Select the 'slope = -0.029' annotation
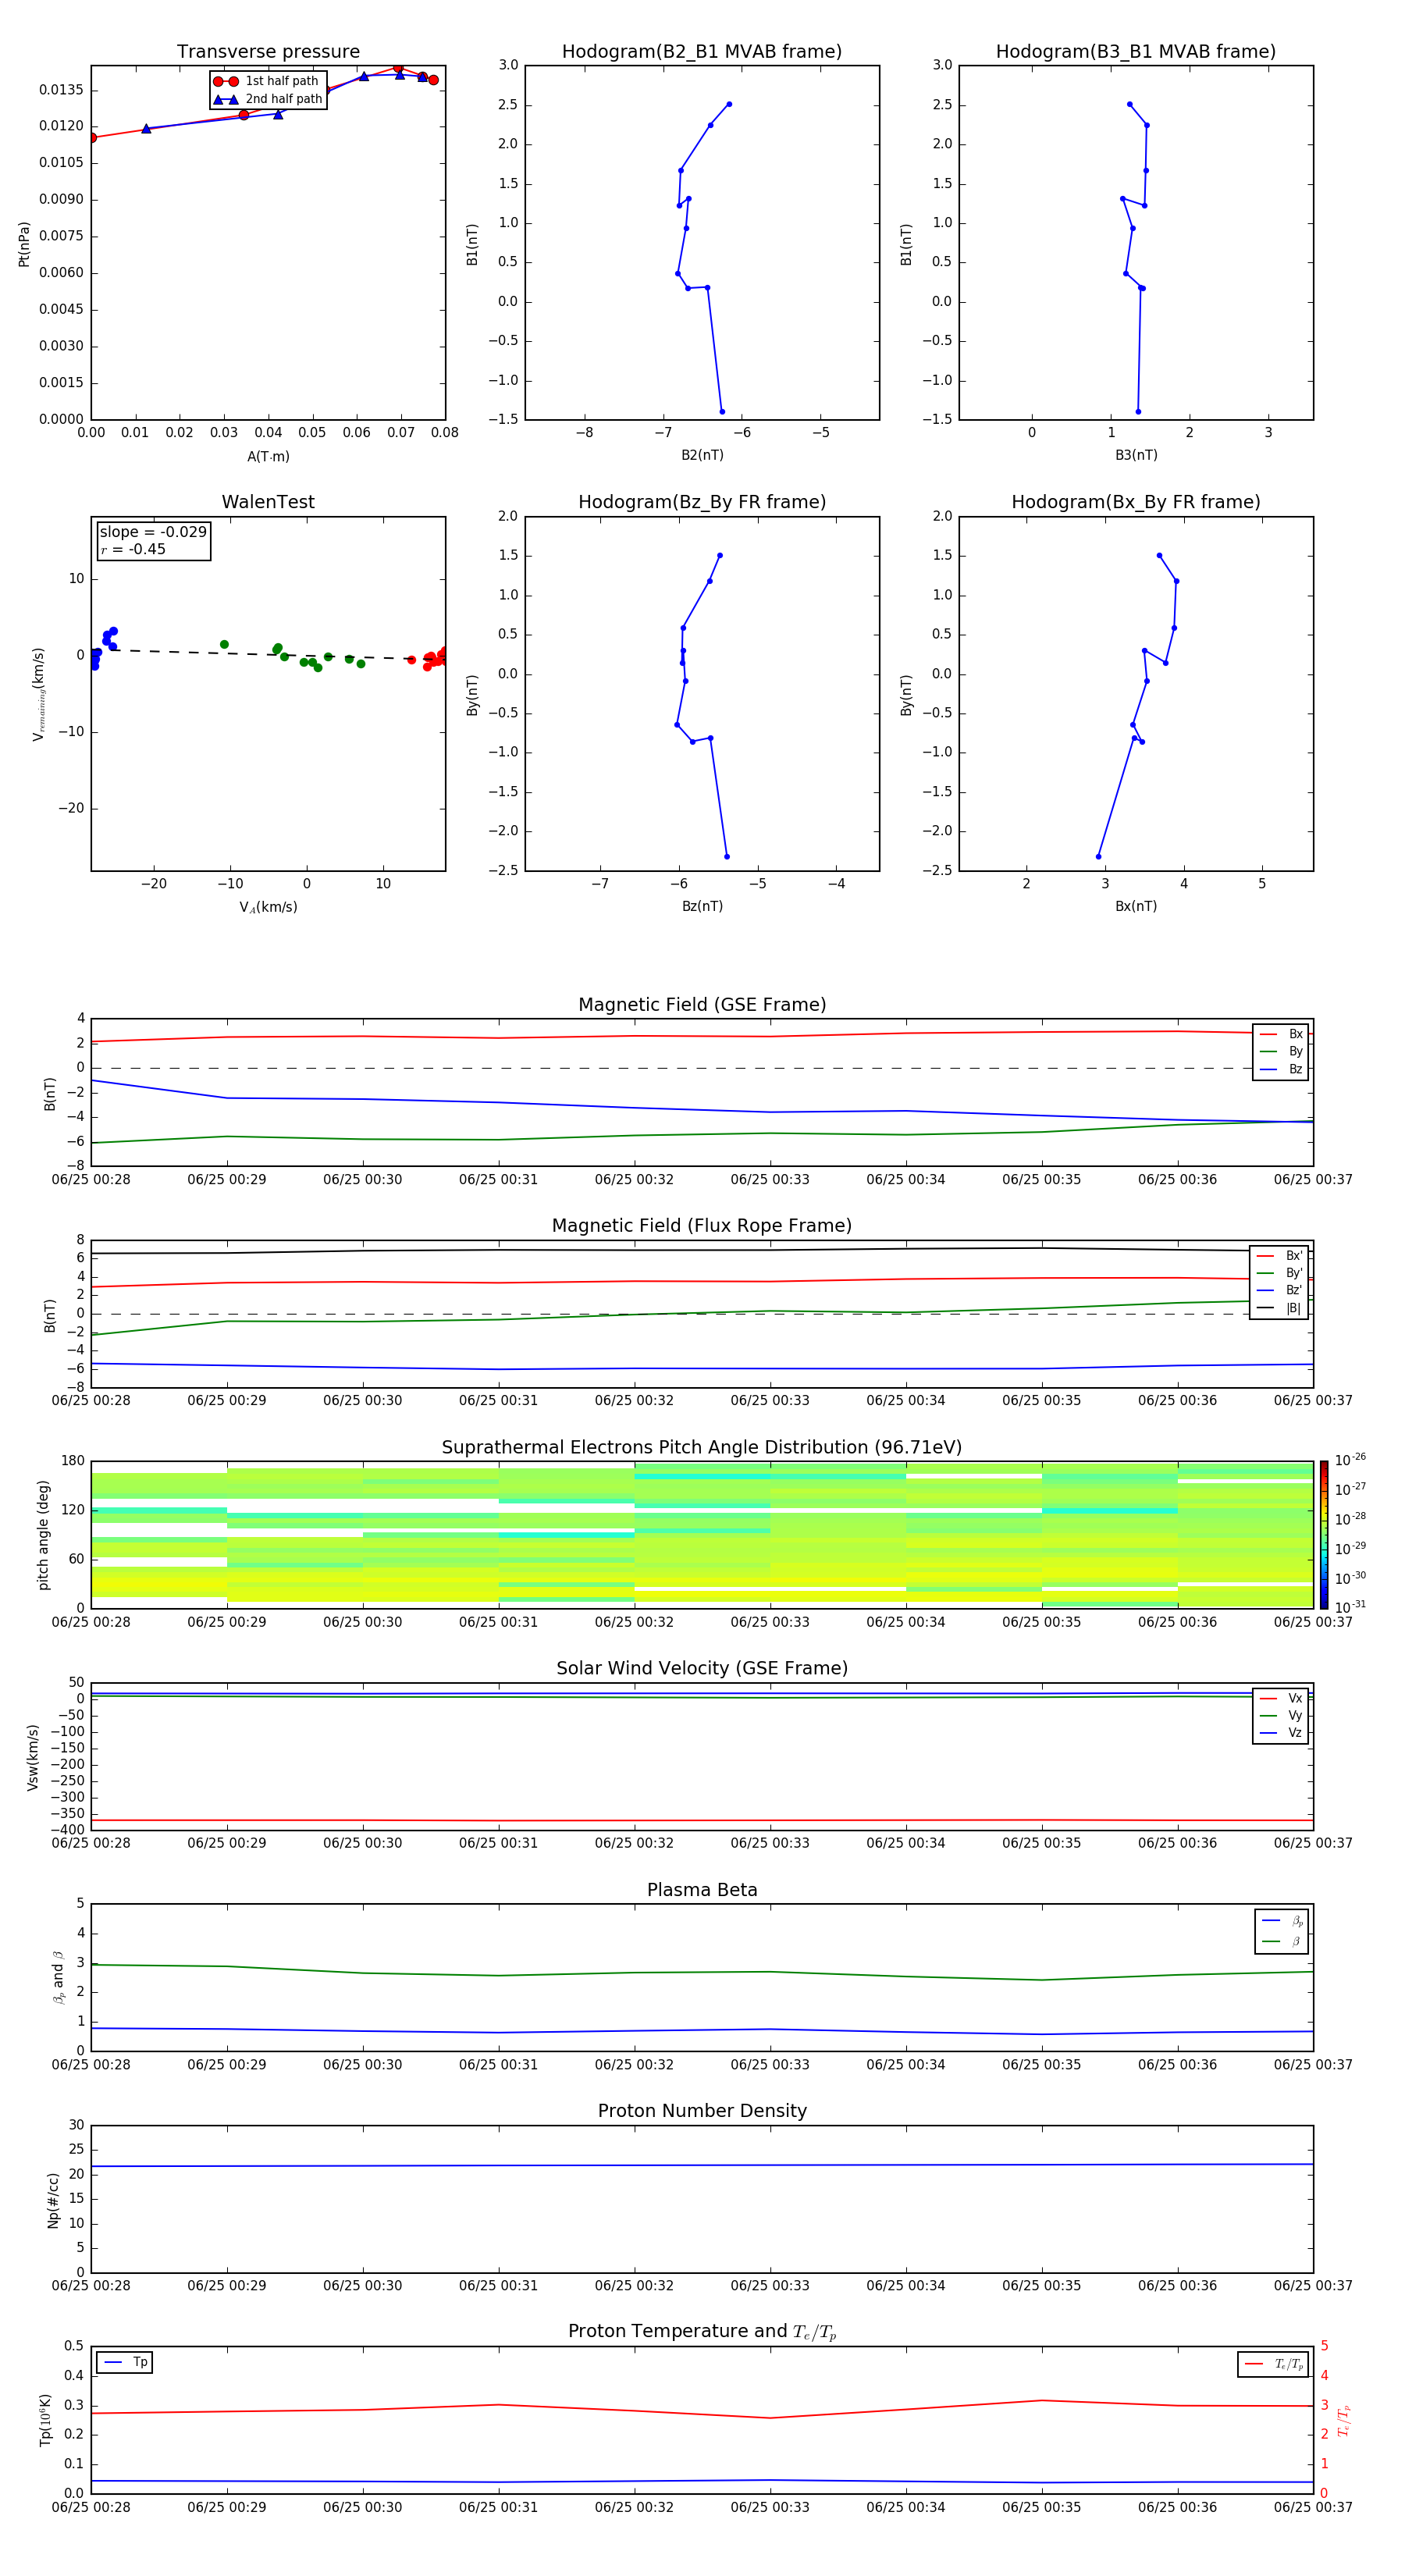1405x2576 pixels. coord(153,532)
